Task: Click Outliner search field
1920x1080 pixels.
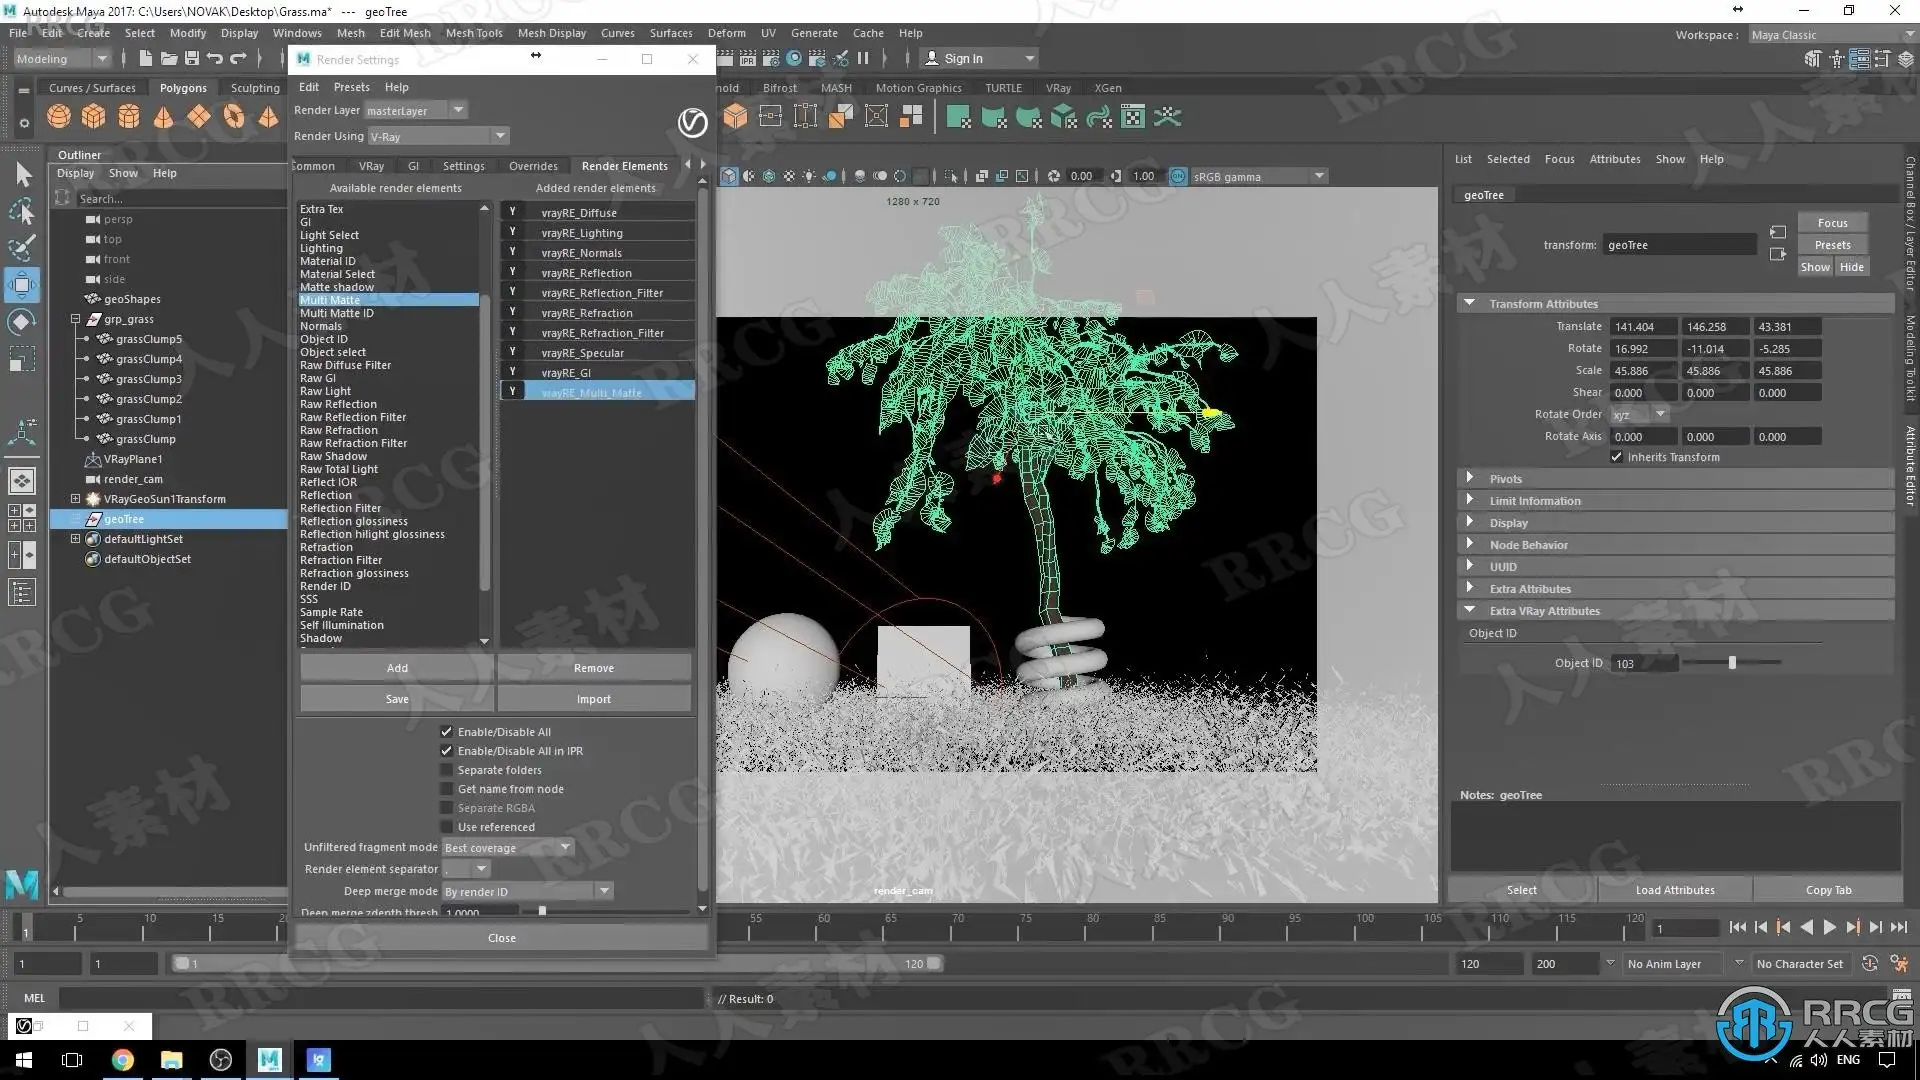Action: tap(180, 198)
